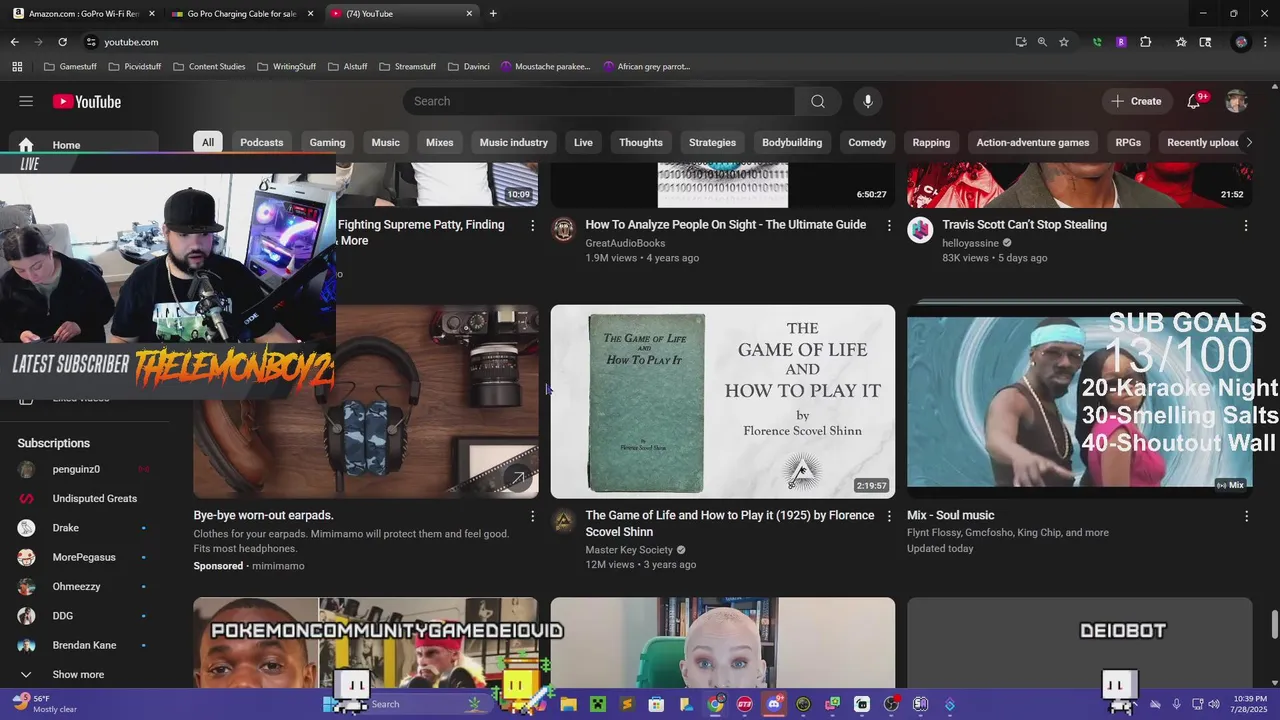
Task: Activate voice search microphone
Action: (868, 101)
